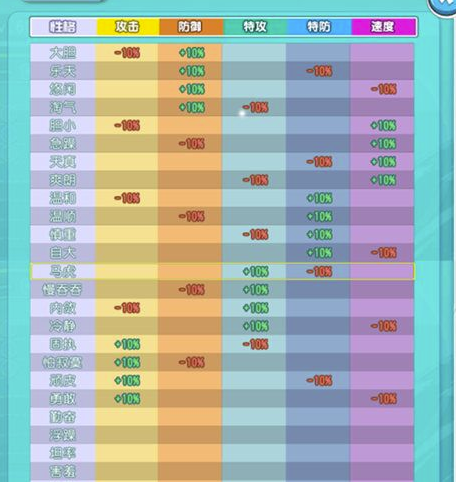The width and height of the screenshot is (456, 482).
Task: Click the -10% 特攻 value in 慎重 row
Action: [x=255, y=235]
